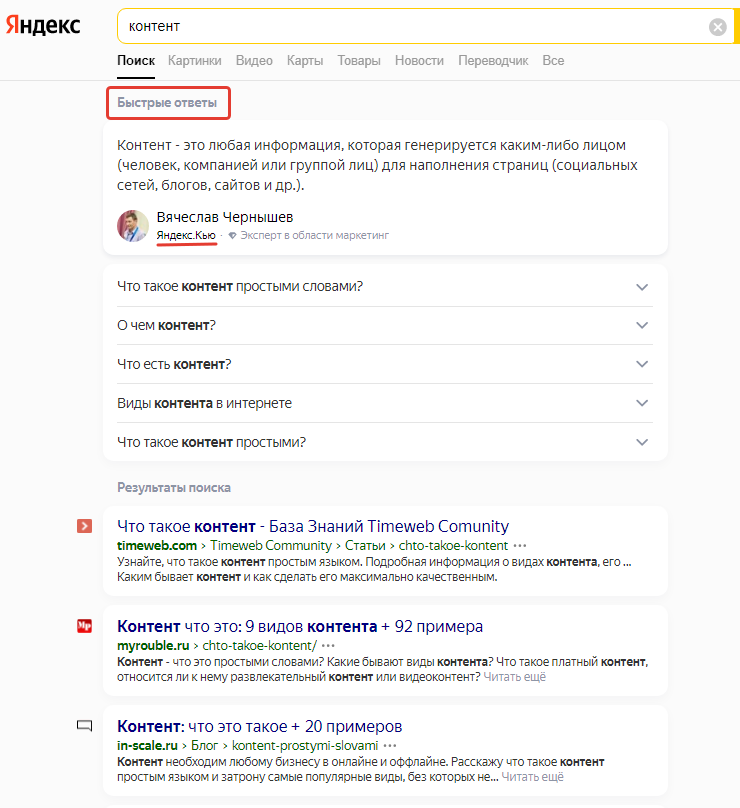
Task: Click the chto-takoe-kontent/ breadcrumb of myrouble.ru
Action: point(260,646)
